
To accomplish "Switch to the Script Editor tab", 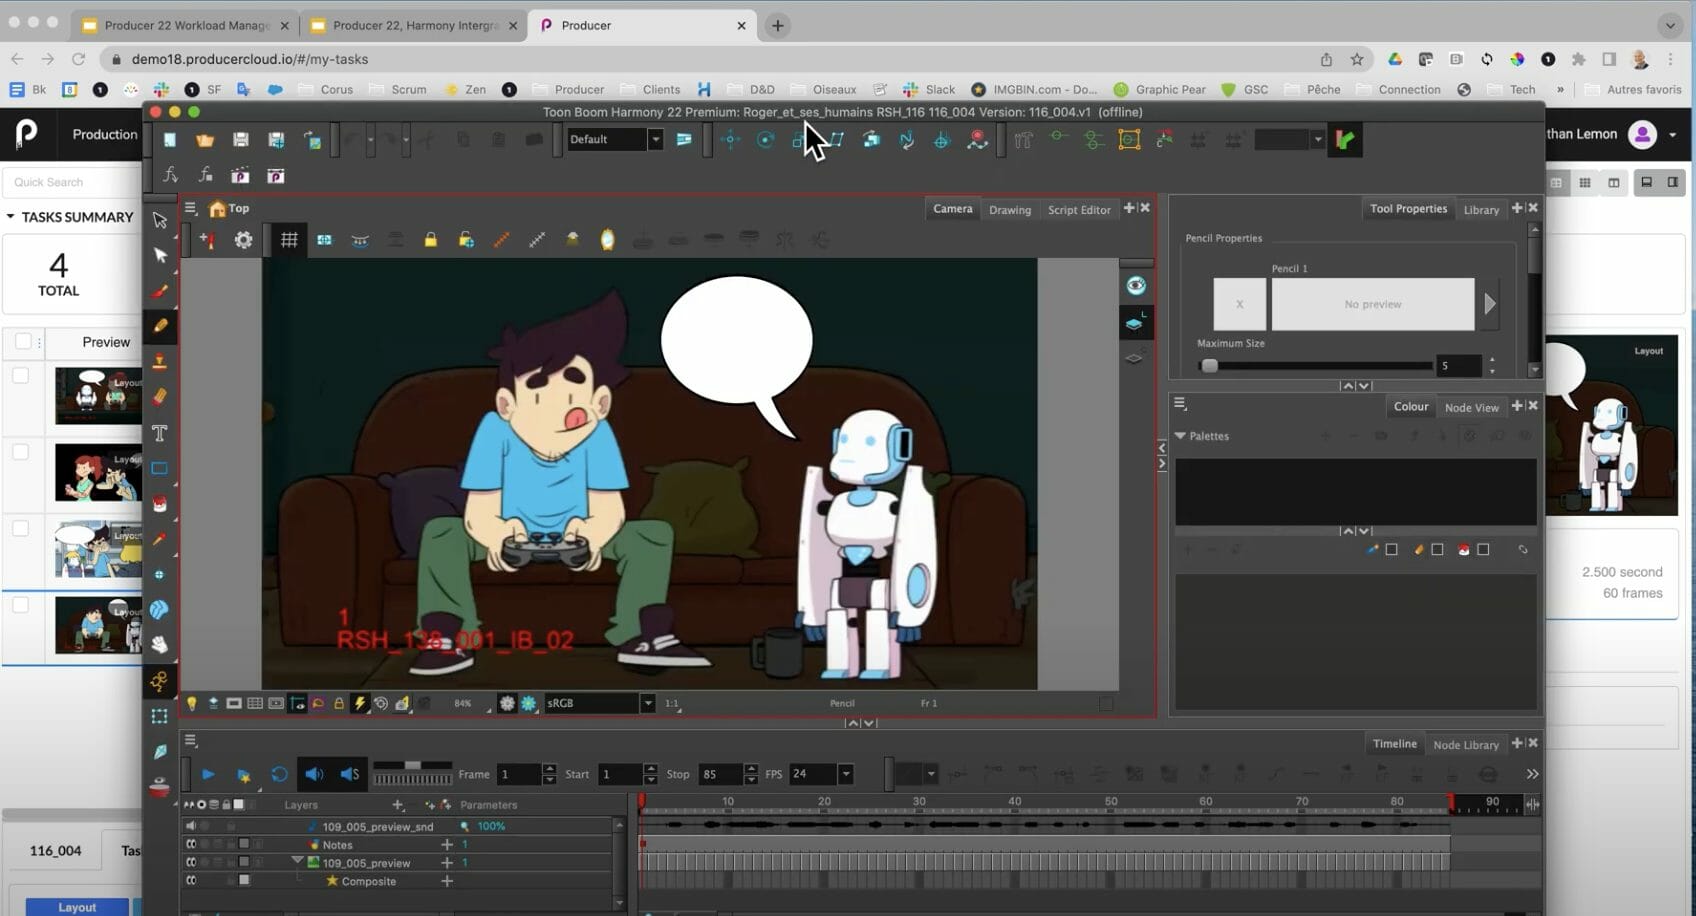I will (x=1079, y=209).
